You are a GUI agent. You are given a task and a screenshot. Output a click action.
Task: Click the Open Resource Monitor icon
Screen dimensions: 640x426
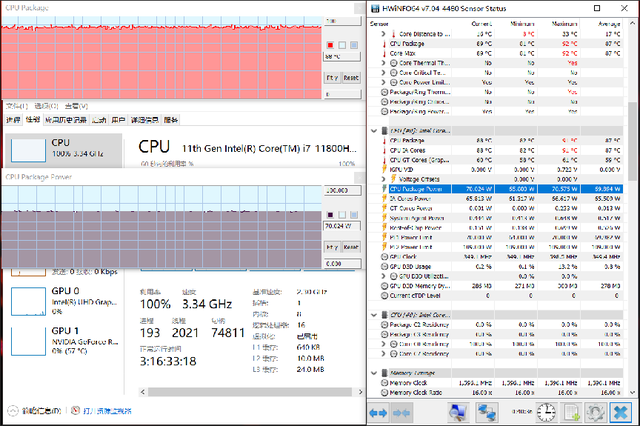point(76,411)
